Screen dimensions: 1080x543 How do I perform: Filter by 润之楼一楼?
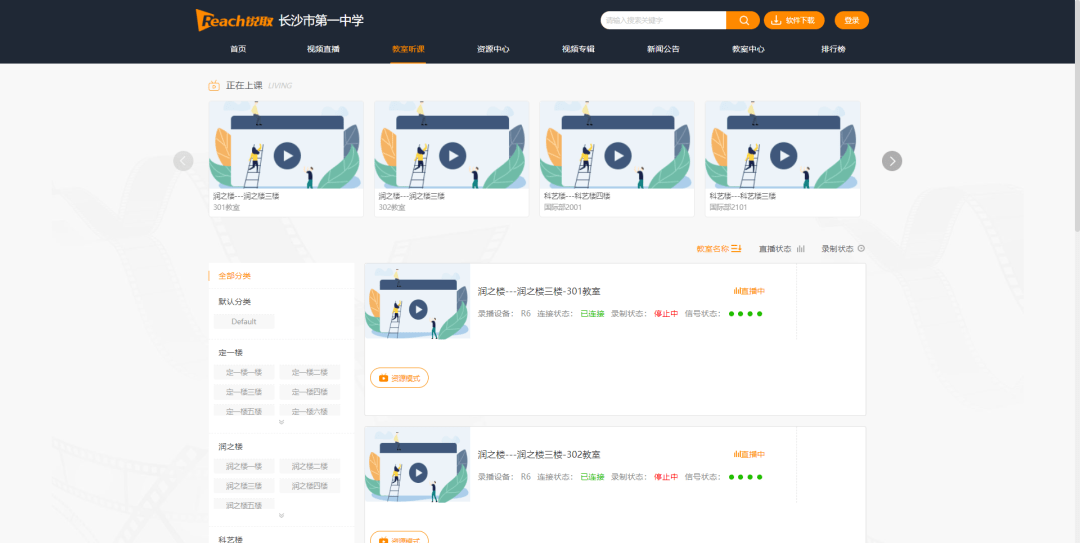point(244,466)
